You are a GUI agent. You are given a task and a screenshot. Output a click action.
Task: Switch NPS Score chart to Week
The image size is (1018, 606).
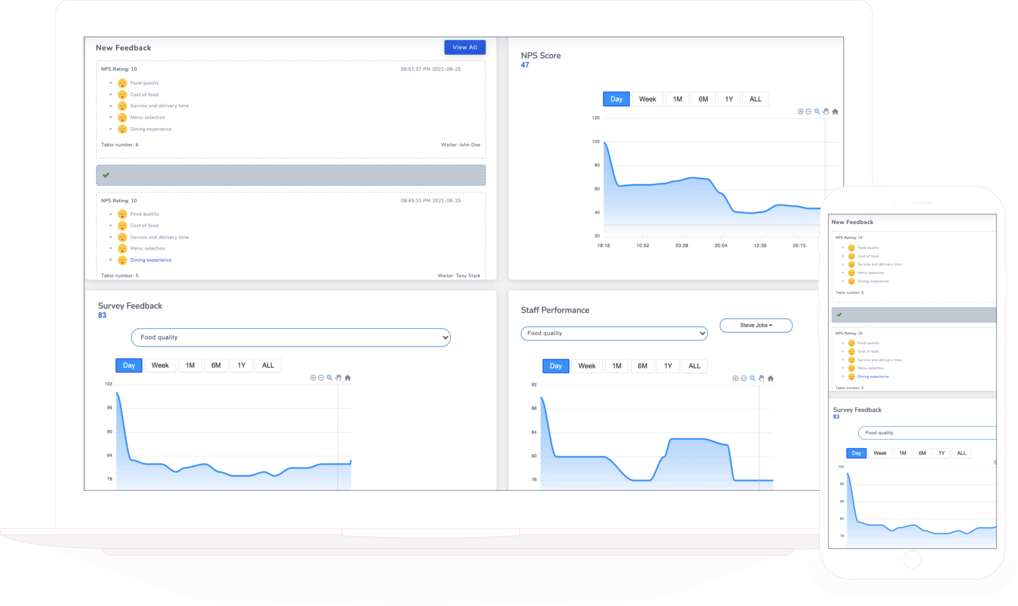click(647, 99)
